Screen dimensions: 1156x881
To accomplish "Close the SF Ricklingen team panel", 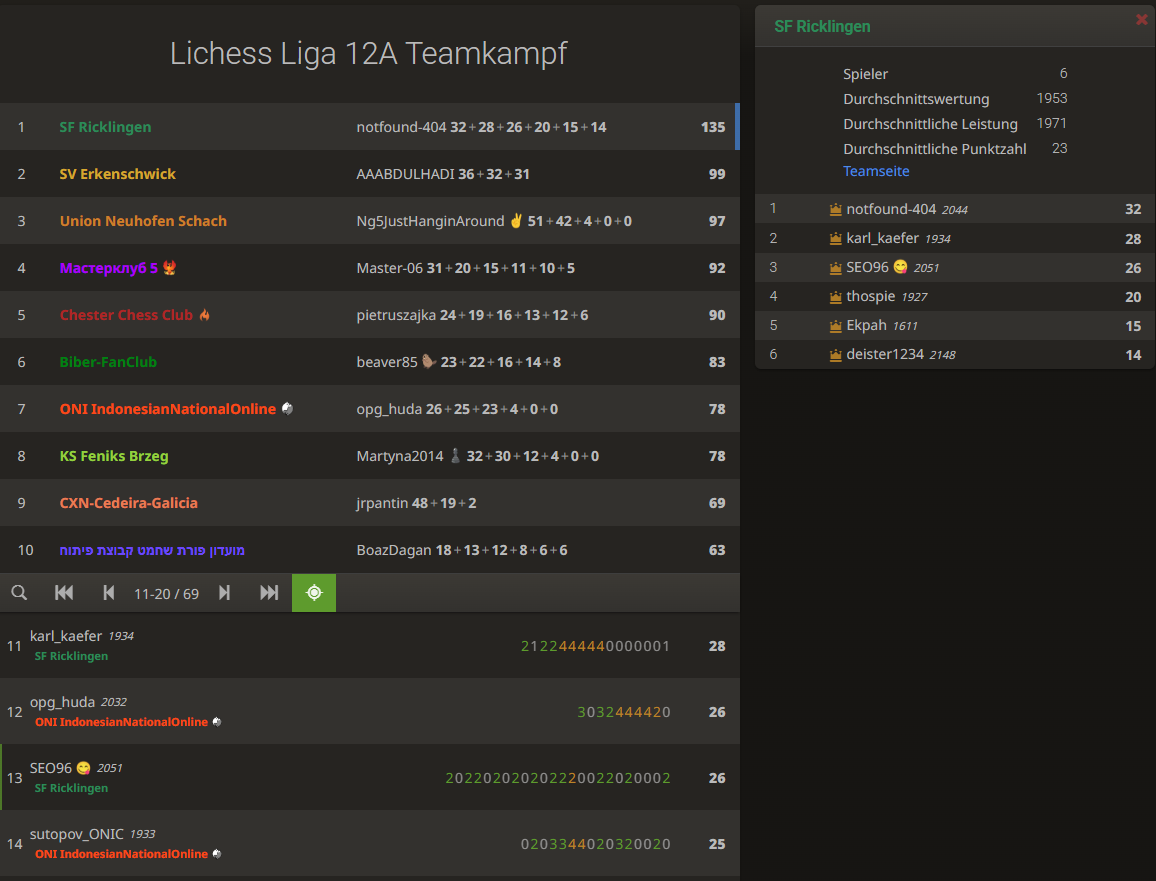I will [x=1141, y=20].
